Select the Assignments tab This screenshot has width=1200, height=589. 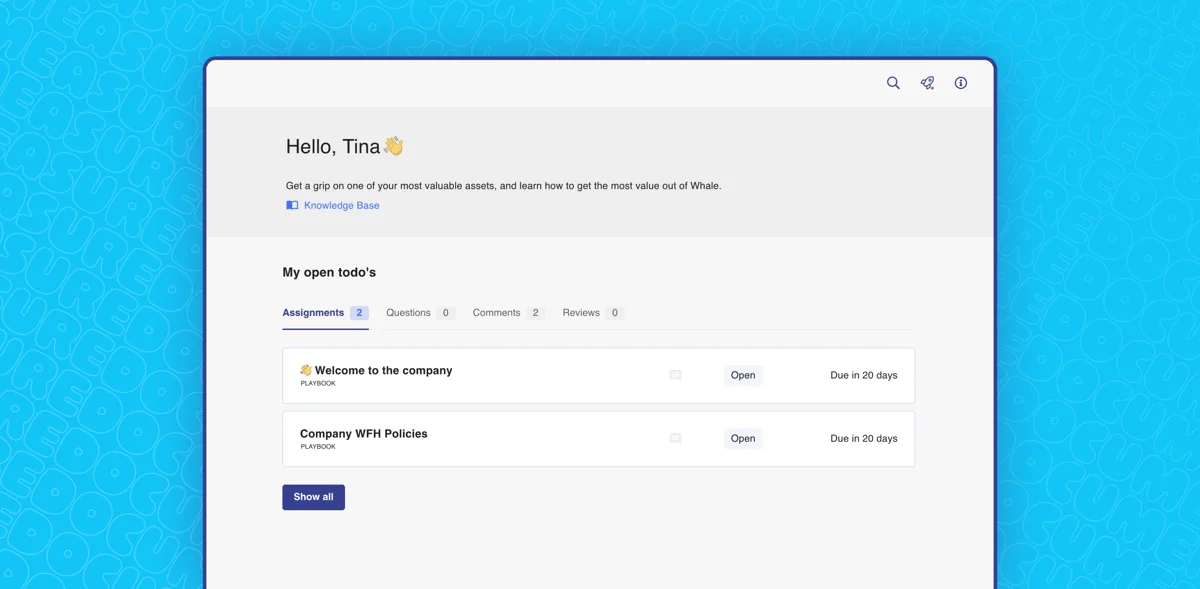(312, 312)
